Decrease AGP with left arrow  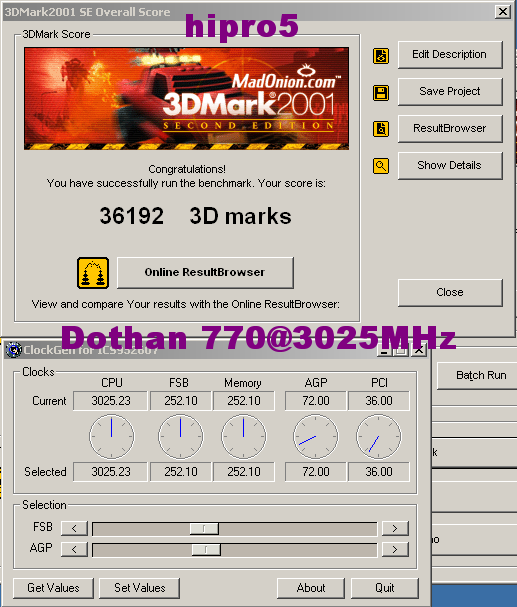point(74,549)
